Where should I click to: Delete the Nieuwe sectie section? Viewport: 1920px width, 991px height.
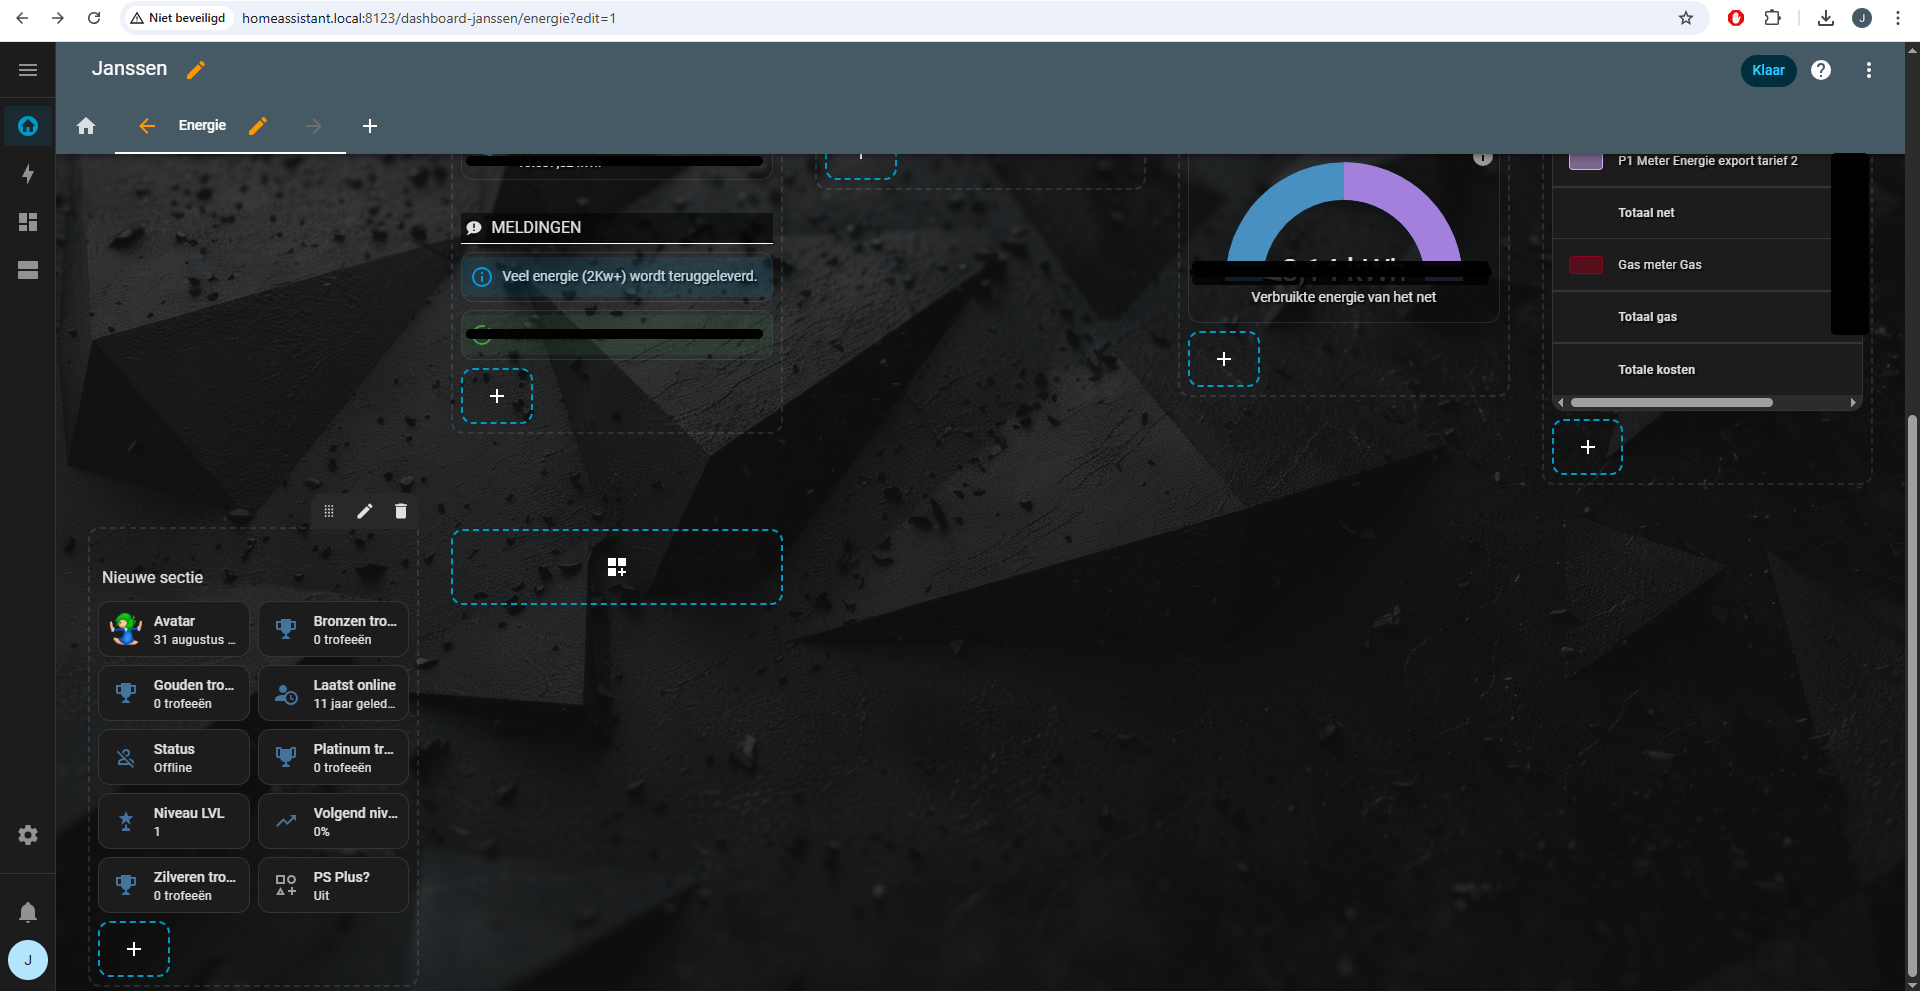pyautogui.click(x=401, y=511)
